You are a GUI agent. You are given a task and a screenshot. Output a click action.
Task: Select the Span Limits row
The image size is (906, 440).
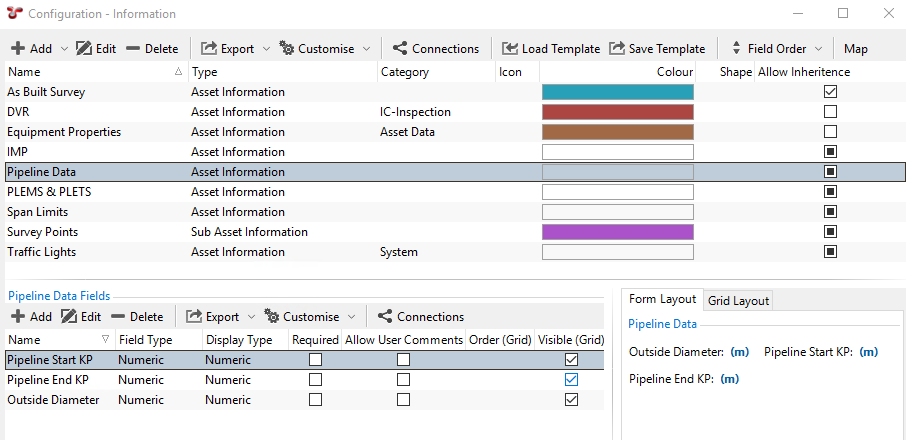pos(453,212)
